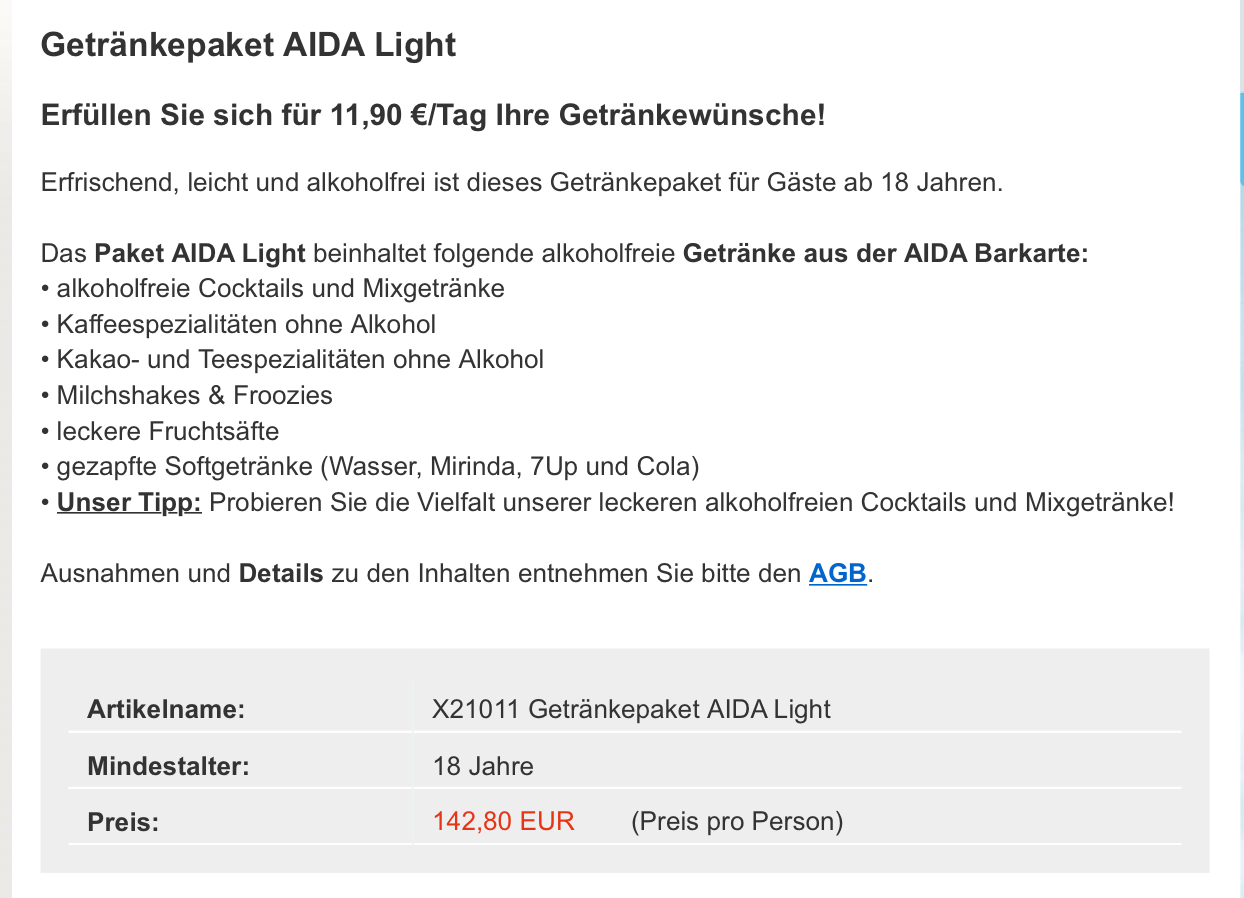
Task: Click the Mindestalter label
Action: [x=168, y=767]
